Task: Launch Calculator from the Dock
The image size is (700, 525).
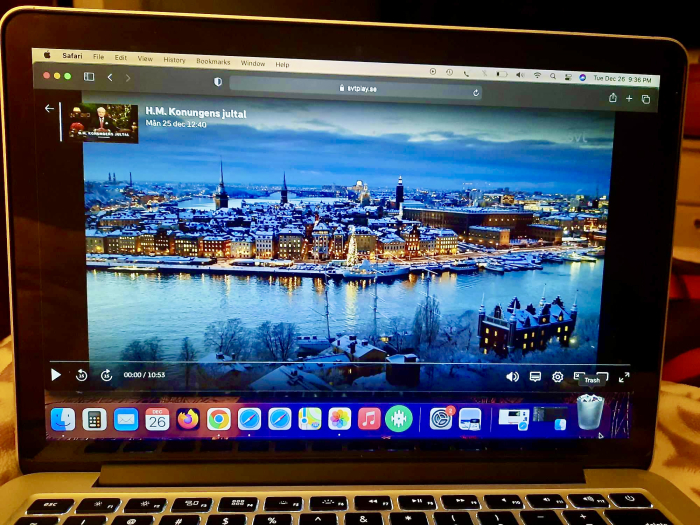Action: (94, 420)
